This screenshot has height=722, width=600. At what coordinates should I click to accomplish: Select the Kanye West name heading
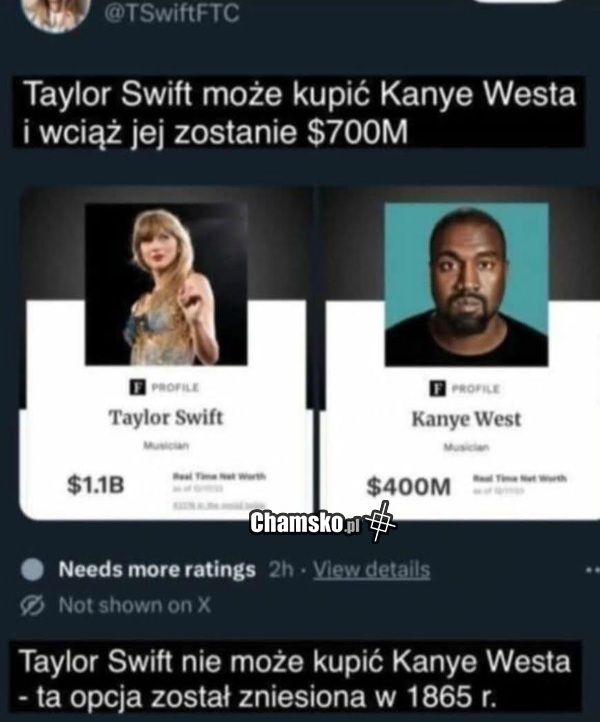(x=466, y=419)
